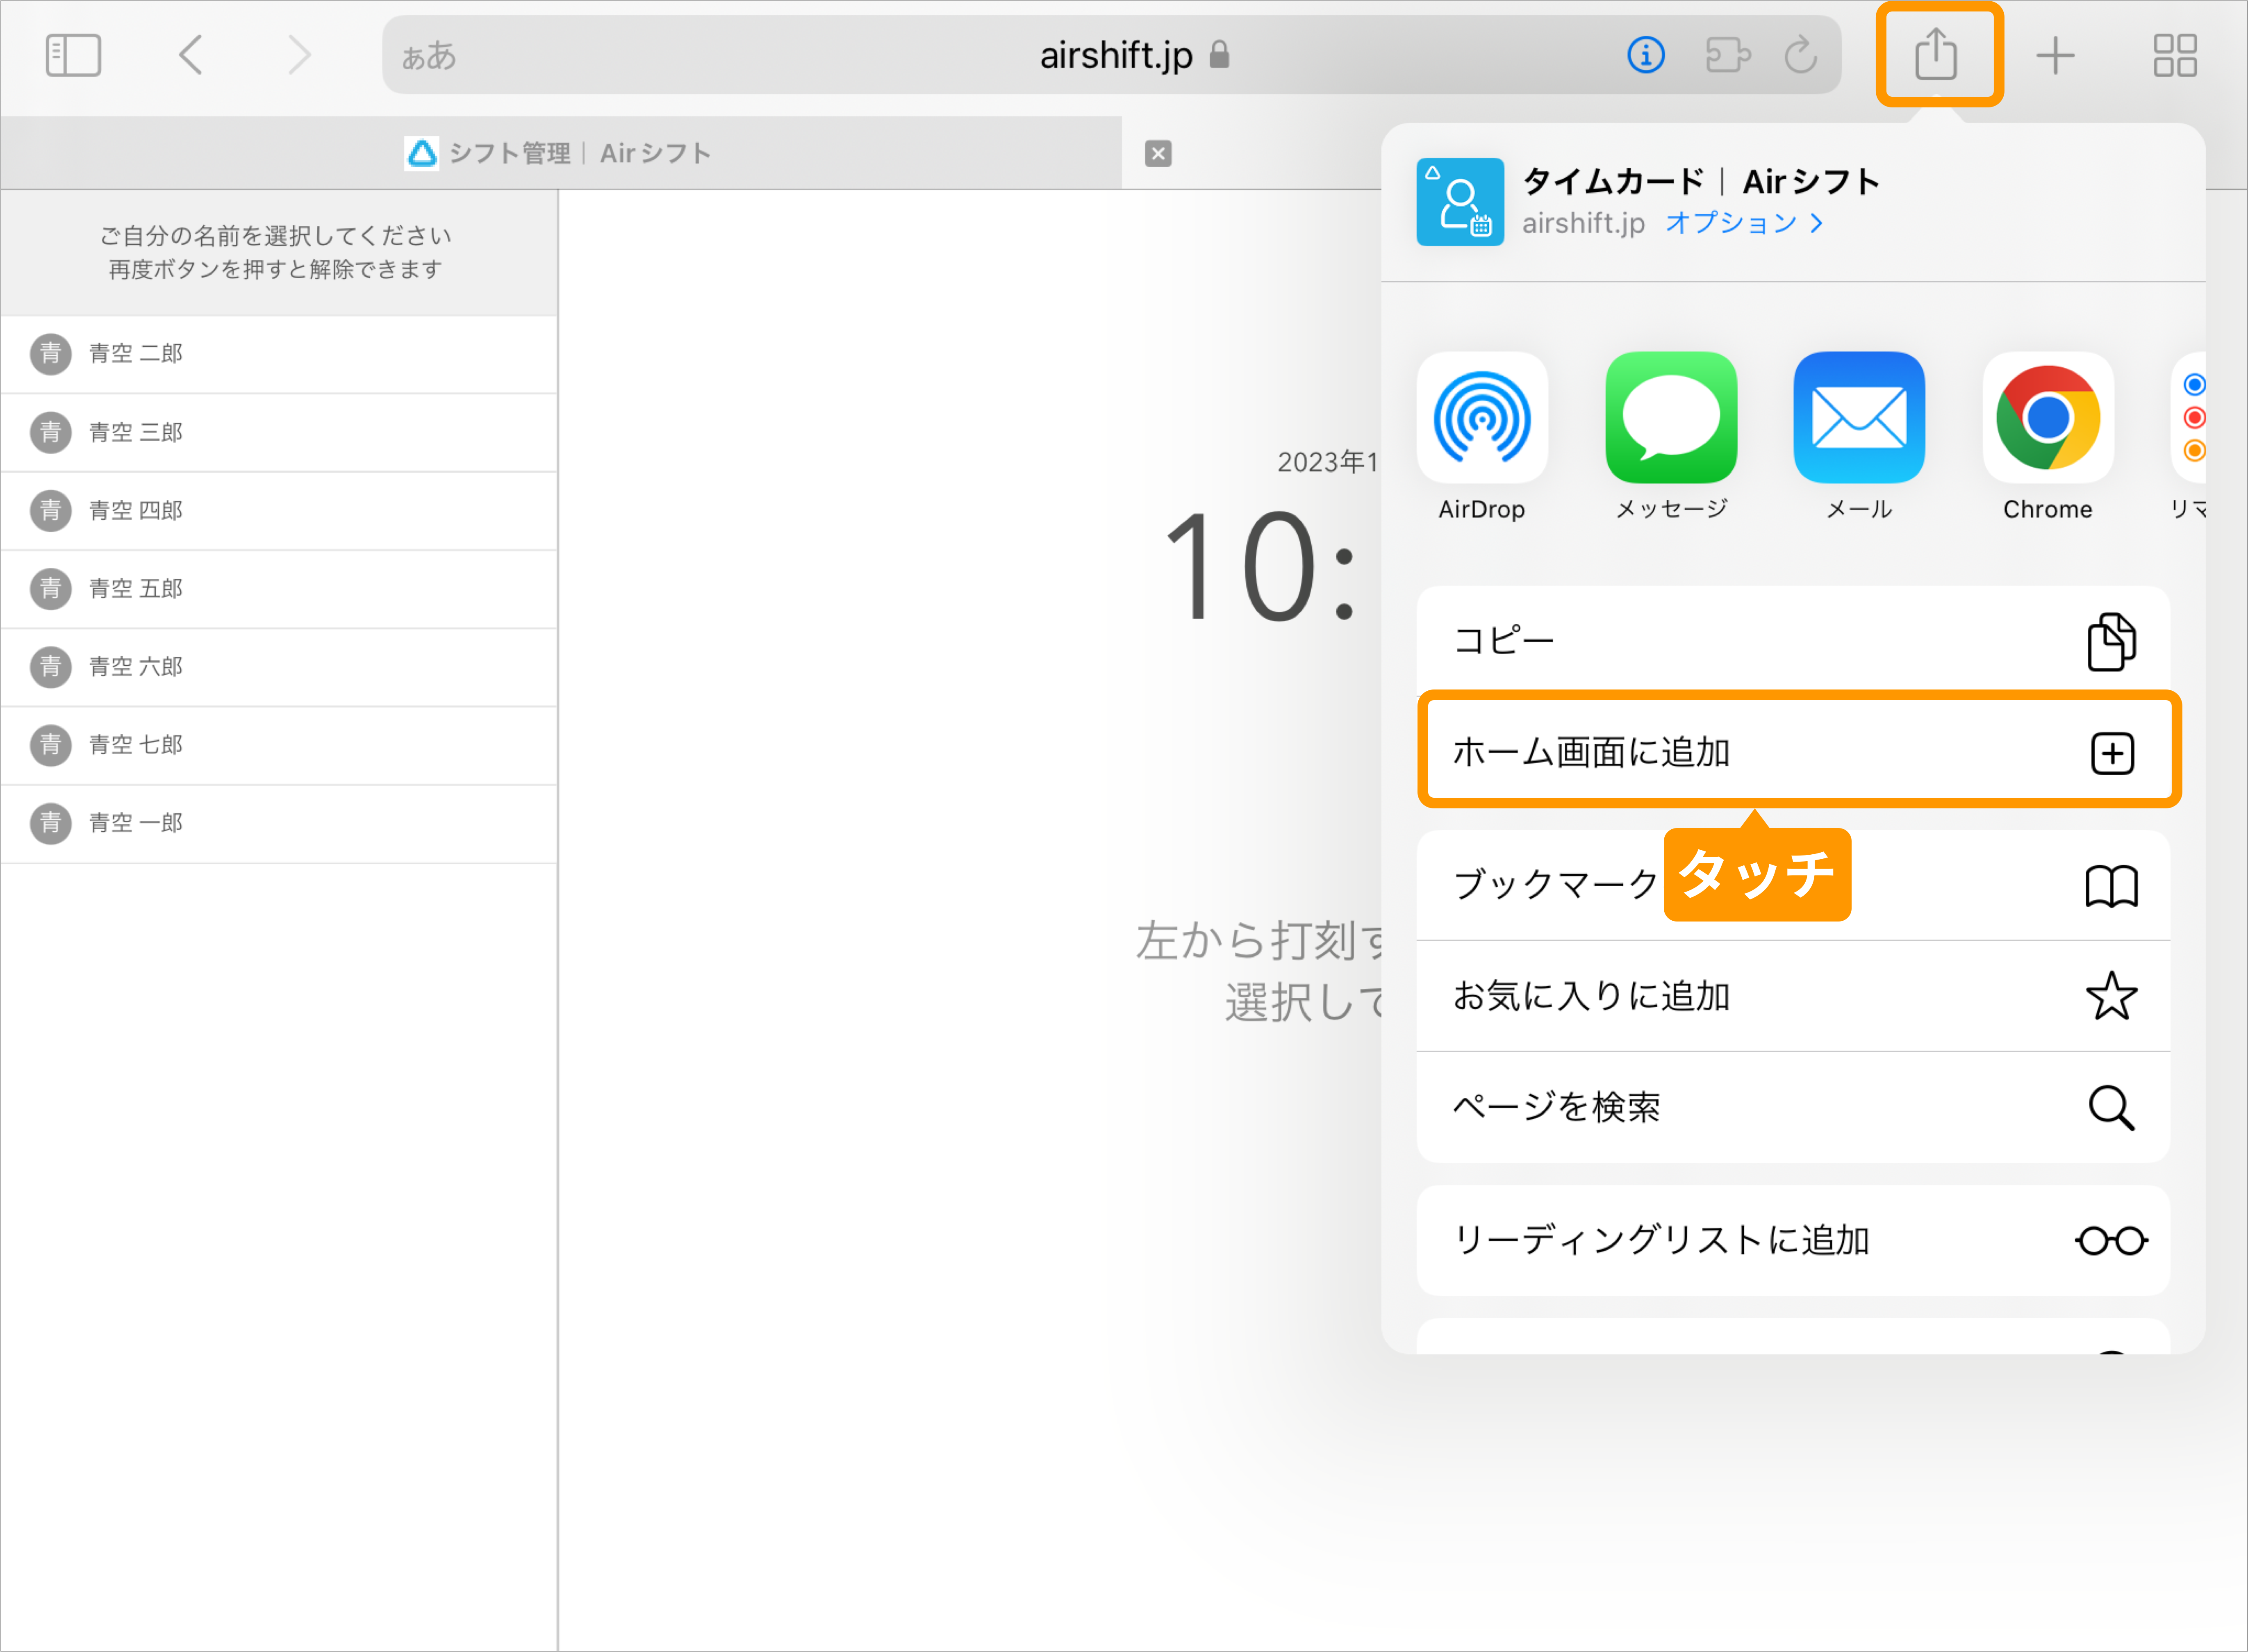
Task: Select employee 青空 四郎
Action: click(279, 511)
